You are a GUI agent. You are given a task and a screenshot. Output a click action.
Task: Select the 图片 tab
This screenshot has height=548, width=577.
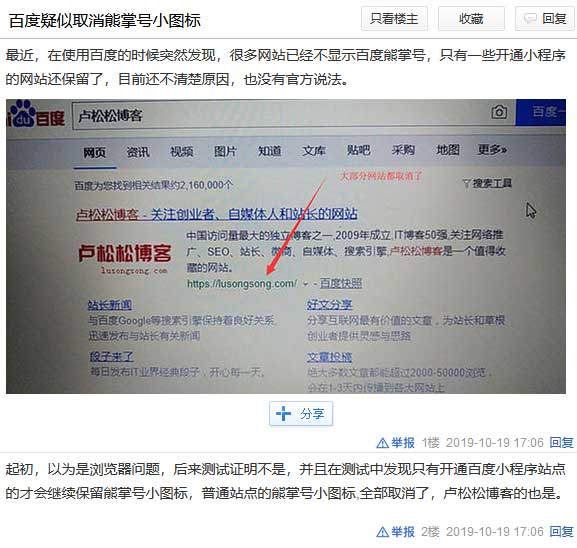click(225, 151)
